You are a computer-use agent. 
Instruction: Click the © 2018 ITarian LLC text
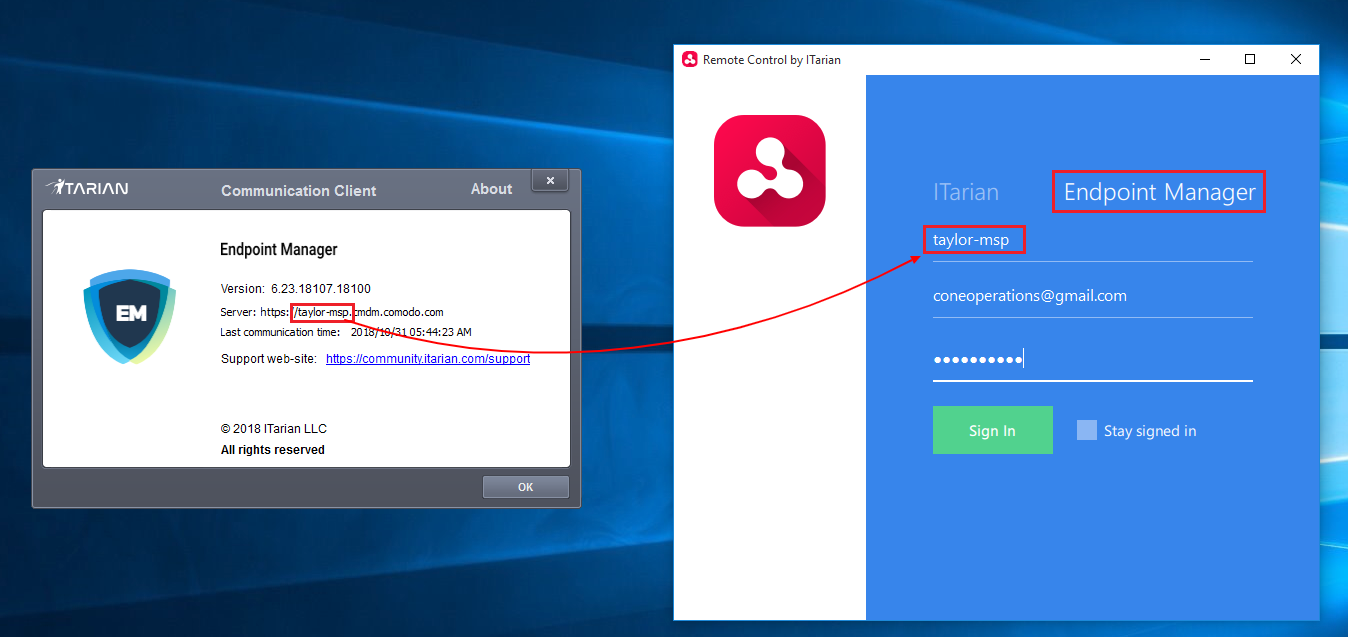coord(274,429)
